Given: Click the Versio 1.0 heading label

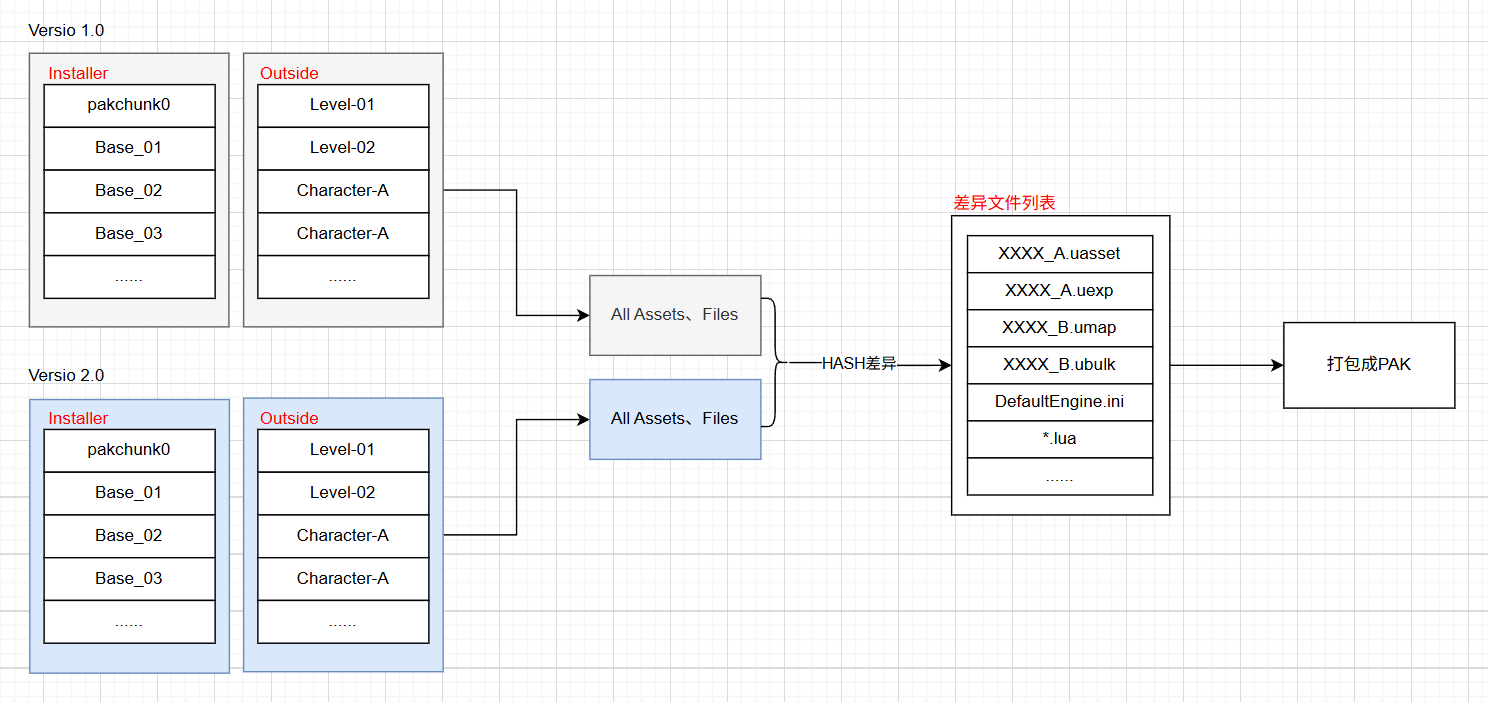Looking at the screenshot, I should pos(66,31).
